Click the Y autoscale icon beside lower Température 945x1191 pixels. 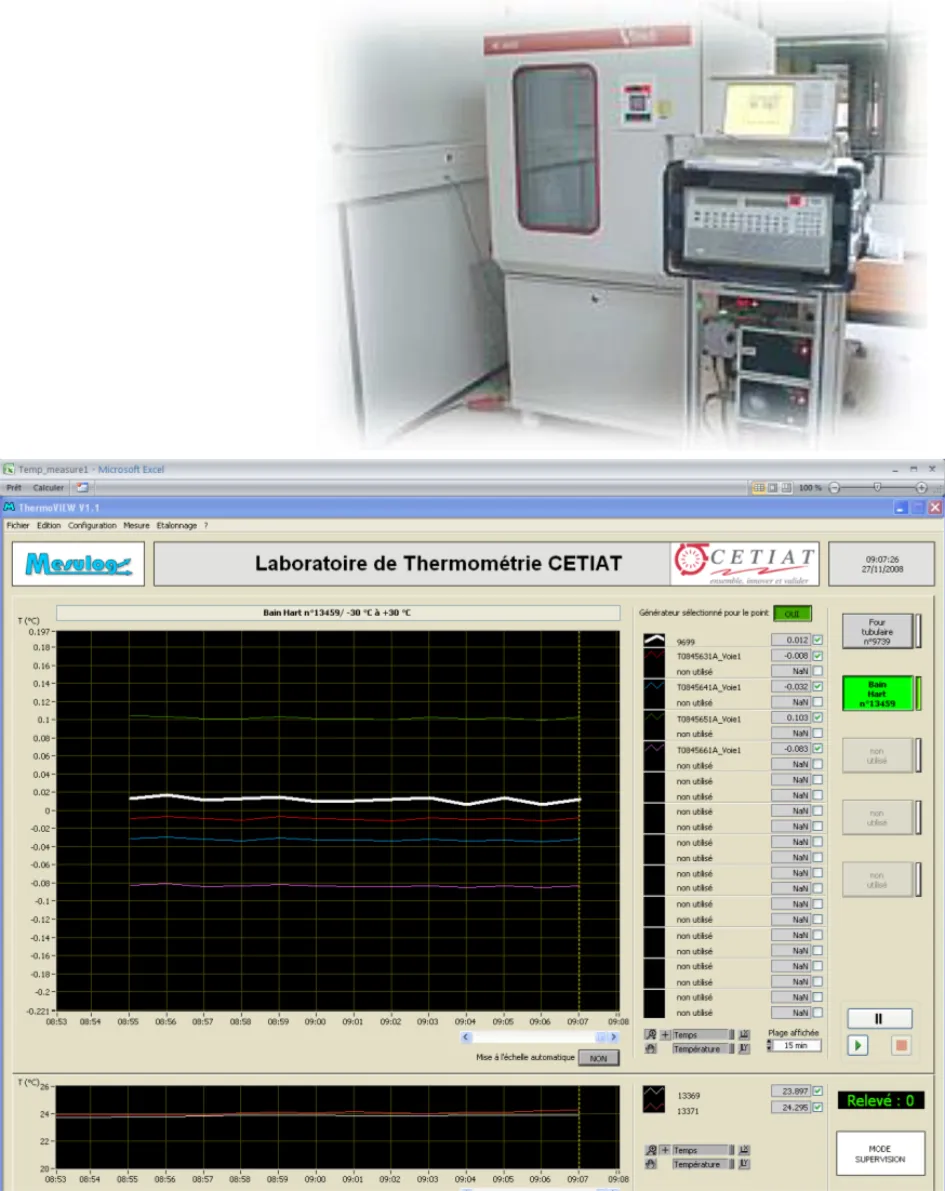coord(744,1164)
